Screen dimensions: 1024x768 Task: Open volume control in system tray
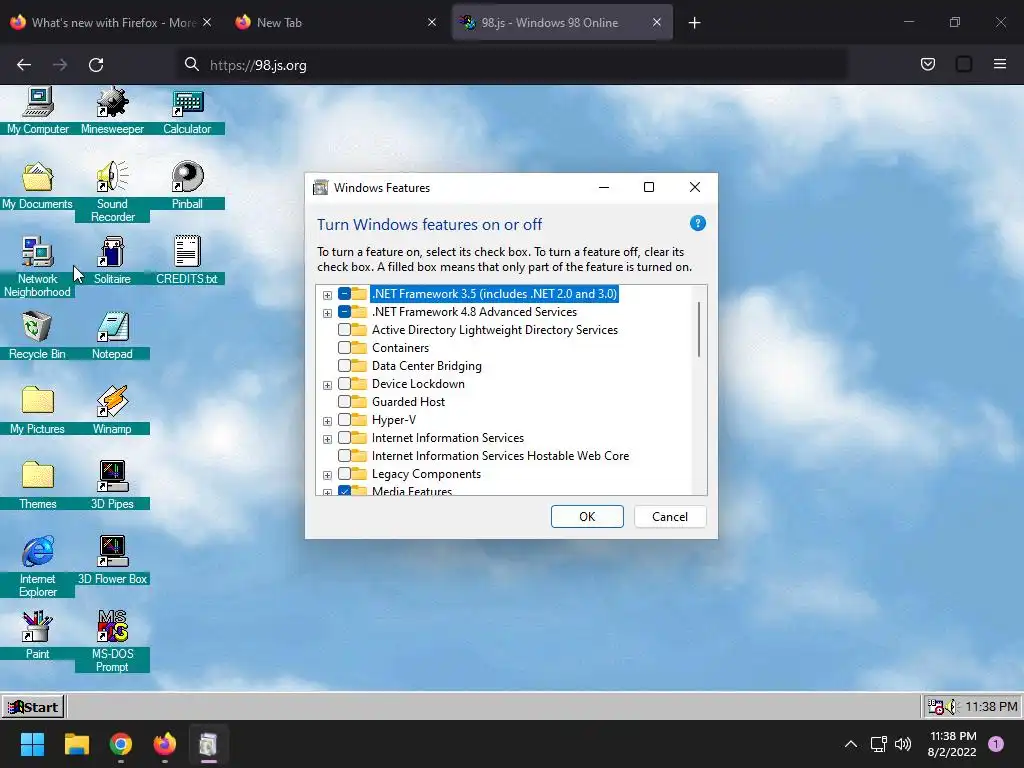coord(903,744)
